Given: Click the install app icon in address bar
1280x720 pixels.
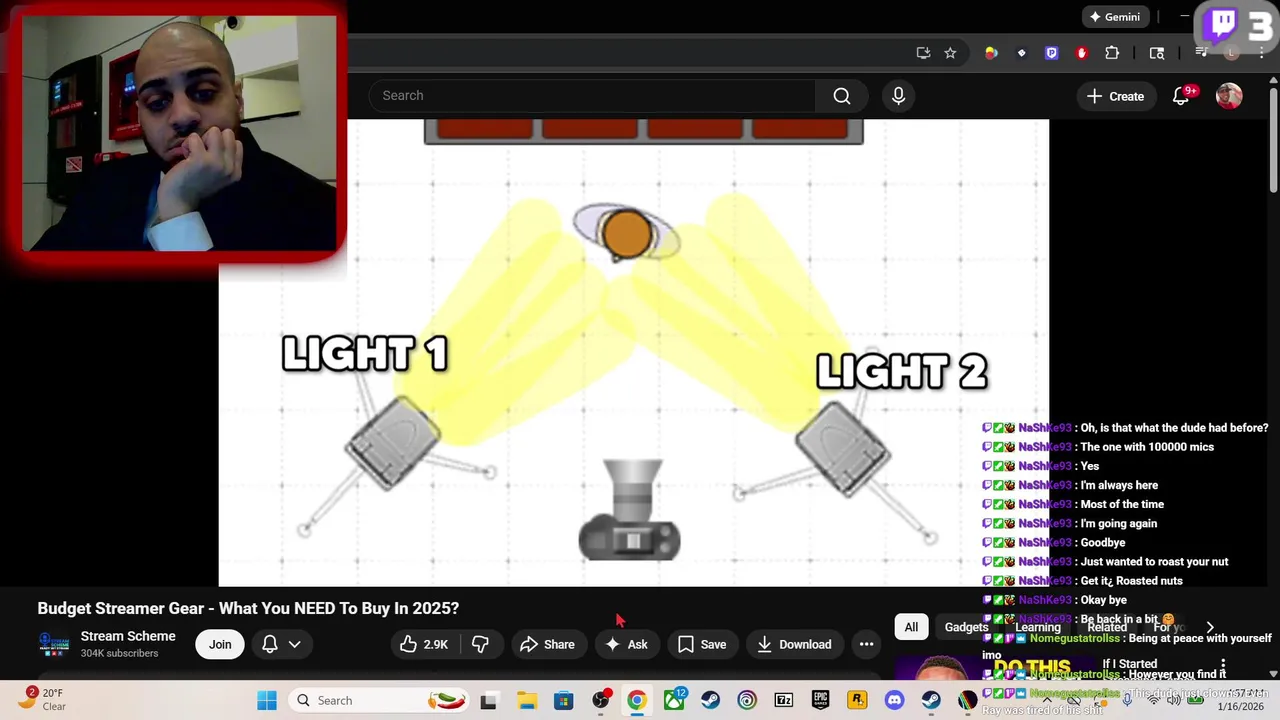Looking at the screenshot, I should 923,53.
